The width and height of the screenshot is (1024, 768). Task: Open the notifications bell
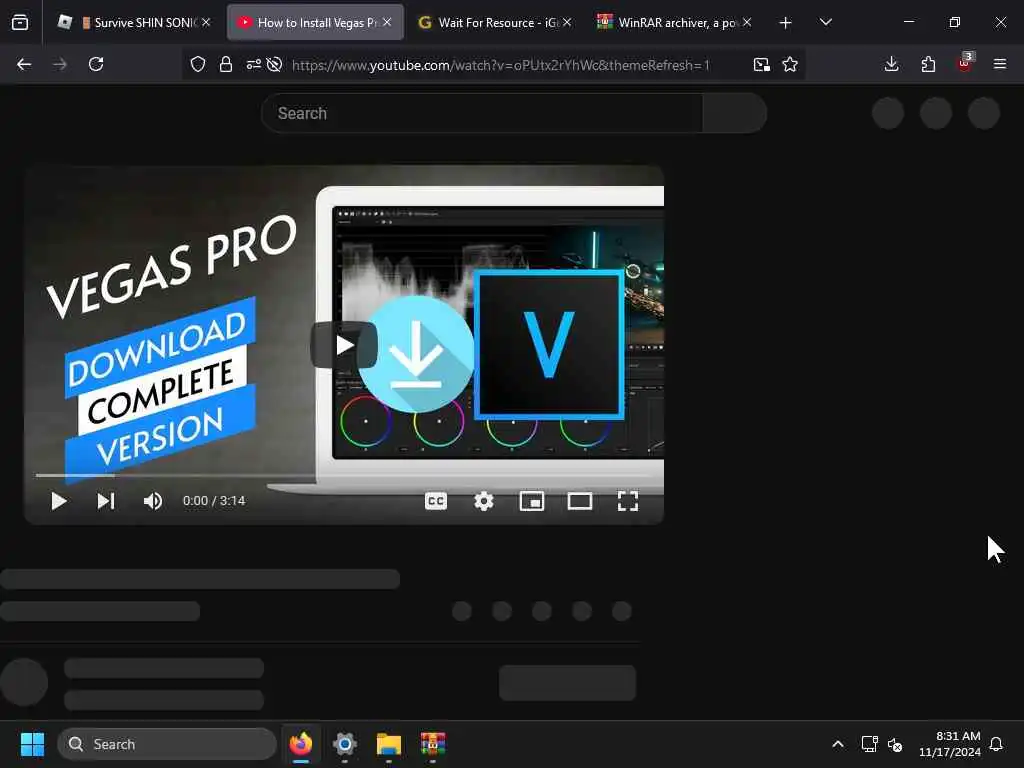tap(997, 744)
